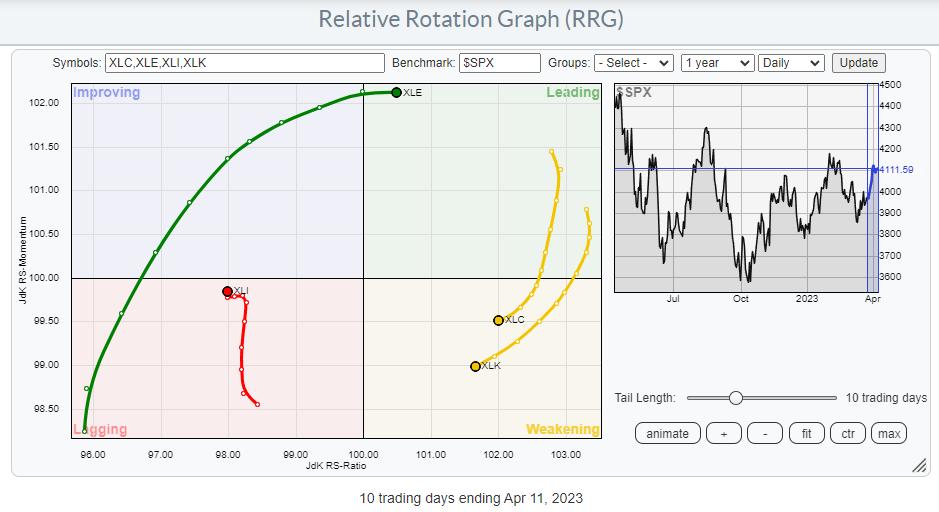Select the XLI red marker dot
The width and height of the screenshot is (939, 512).
228,292
